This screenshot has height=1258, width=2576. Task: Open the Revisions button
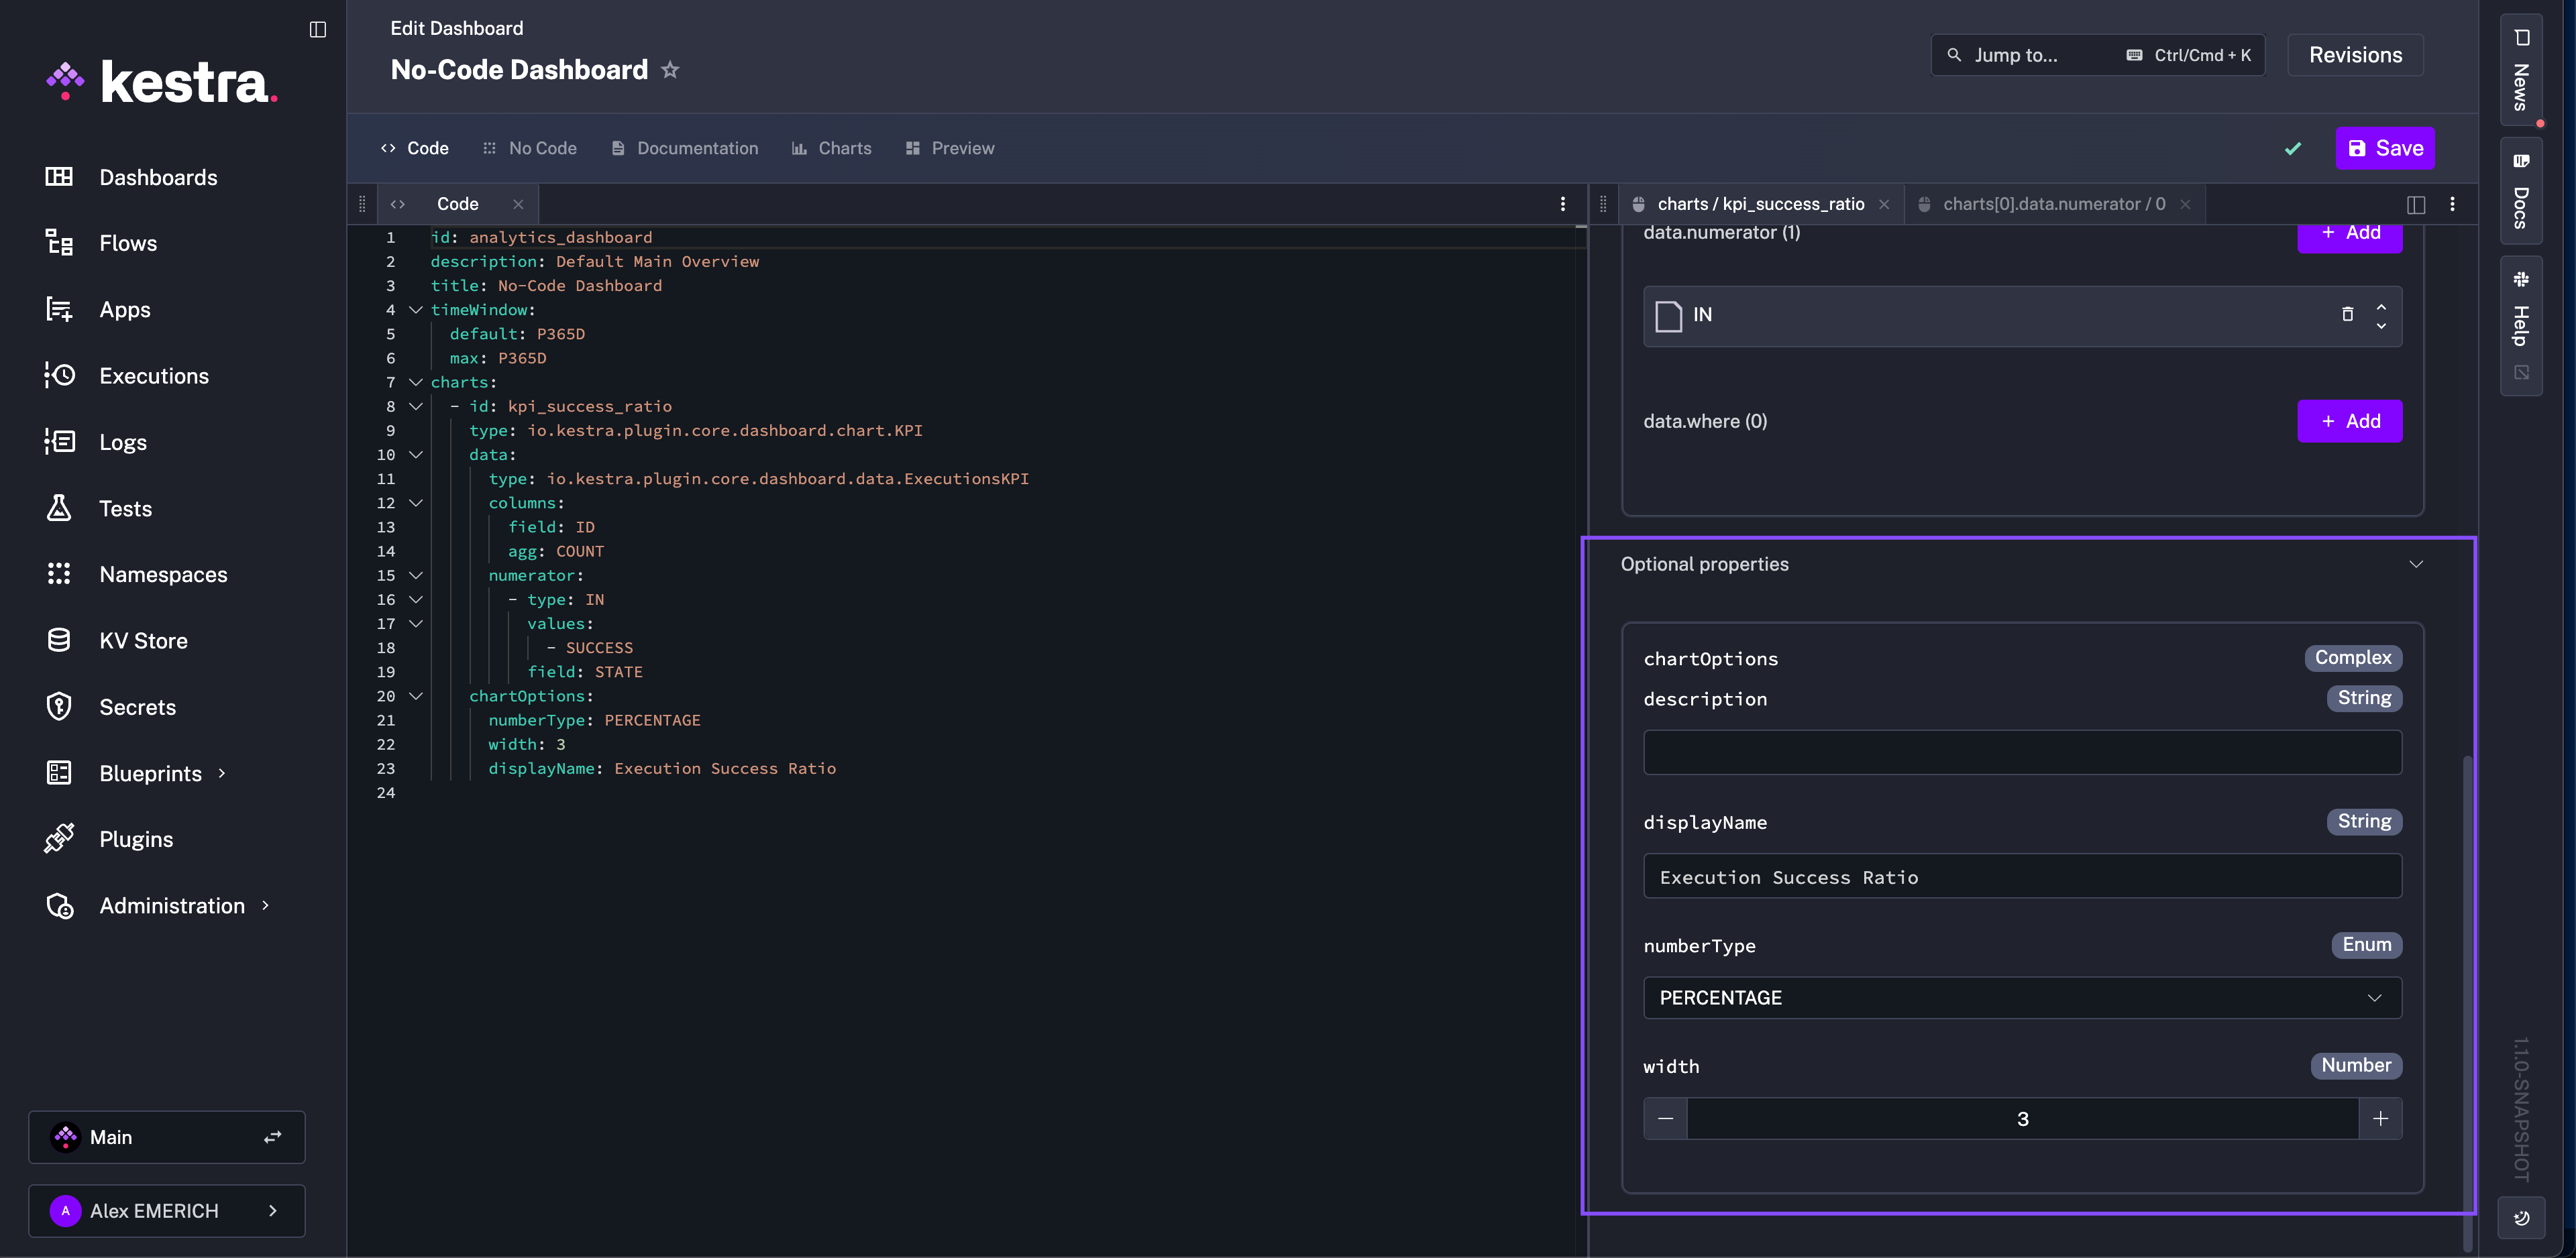[x=2355, y=55]
